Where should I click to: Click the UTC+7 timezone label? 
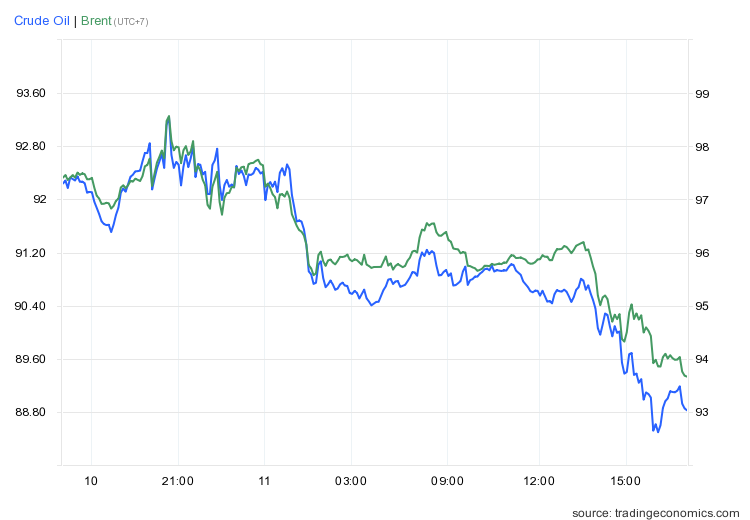[x=131, y=22]
